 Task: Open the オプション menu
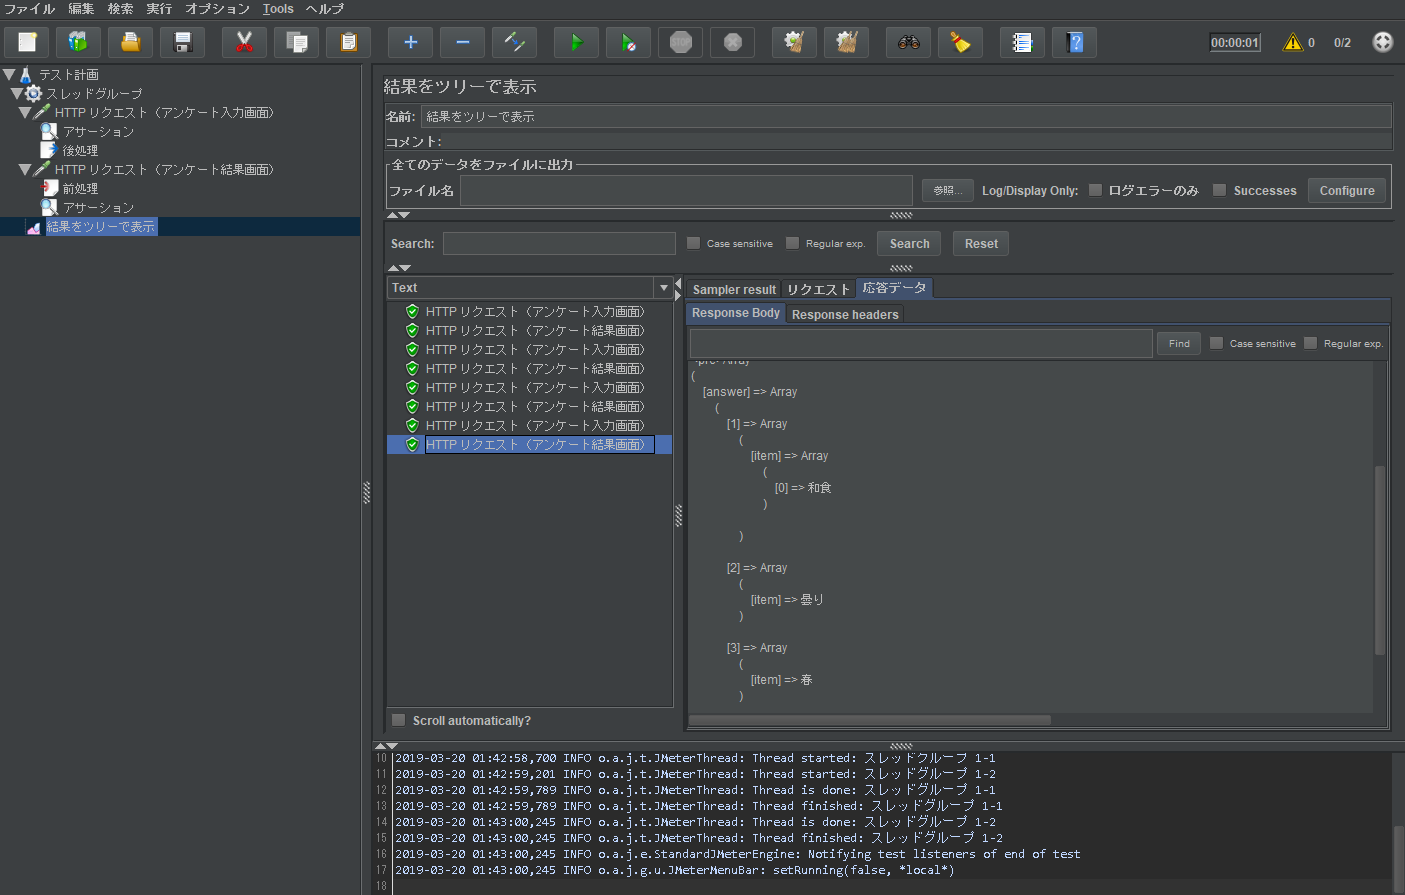(x=217, y=9)
